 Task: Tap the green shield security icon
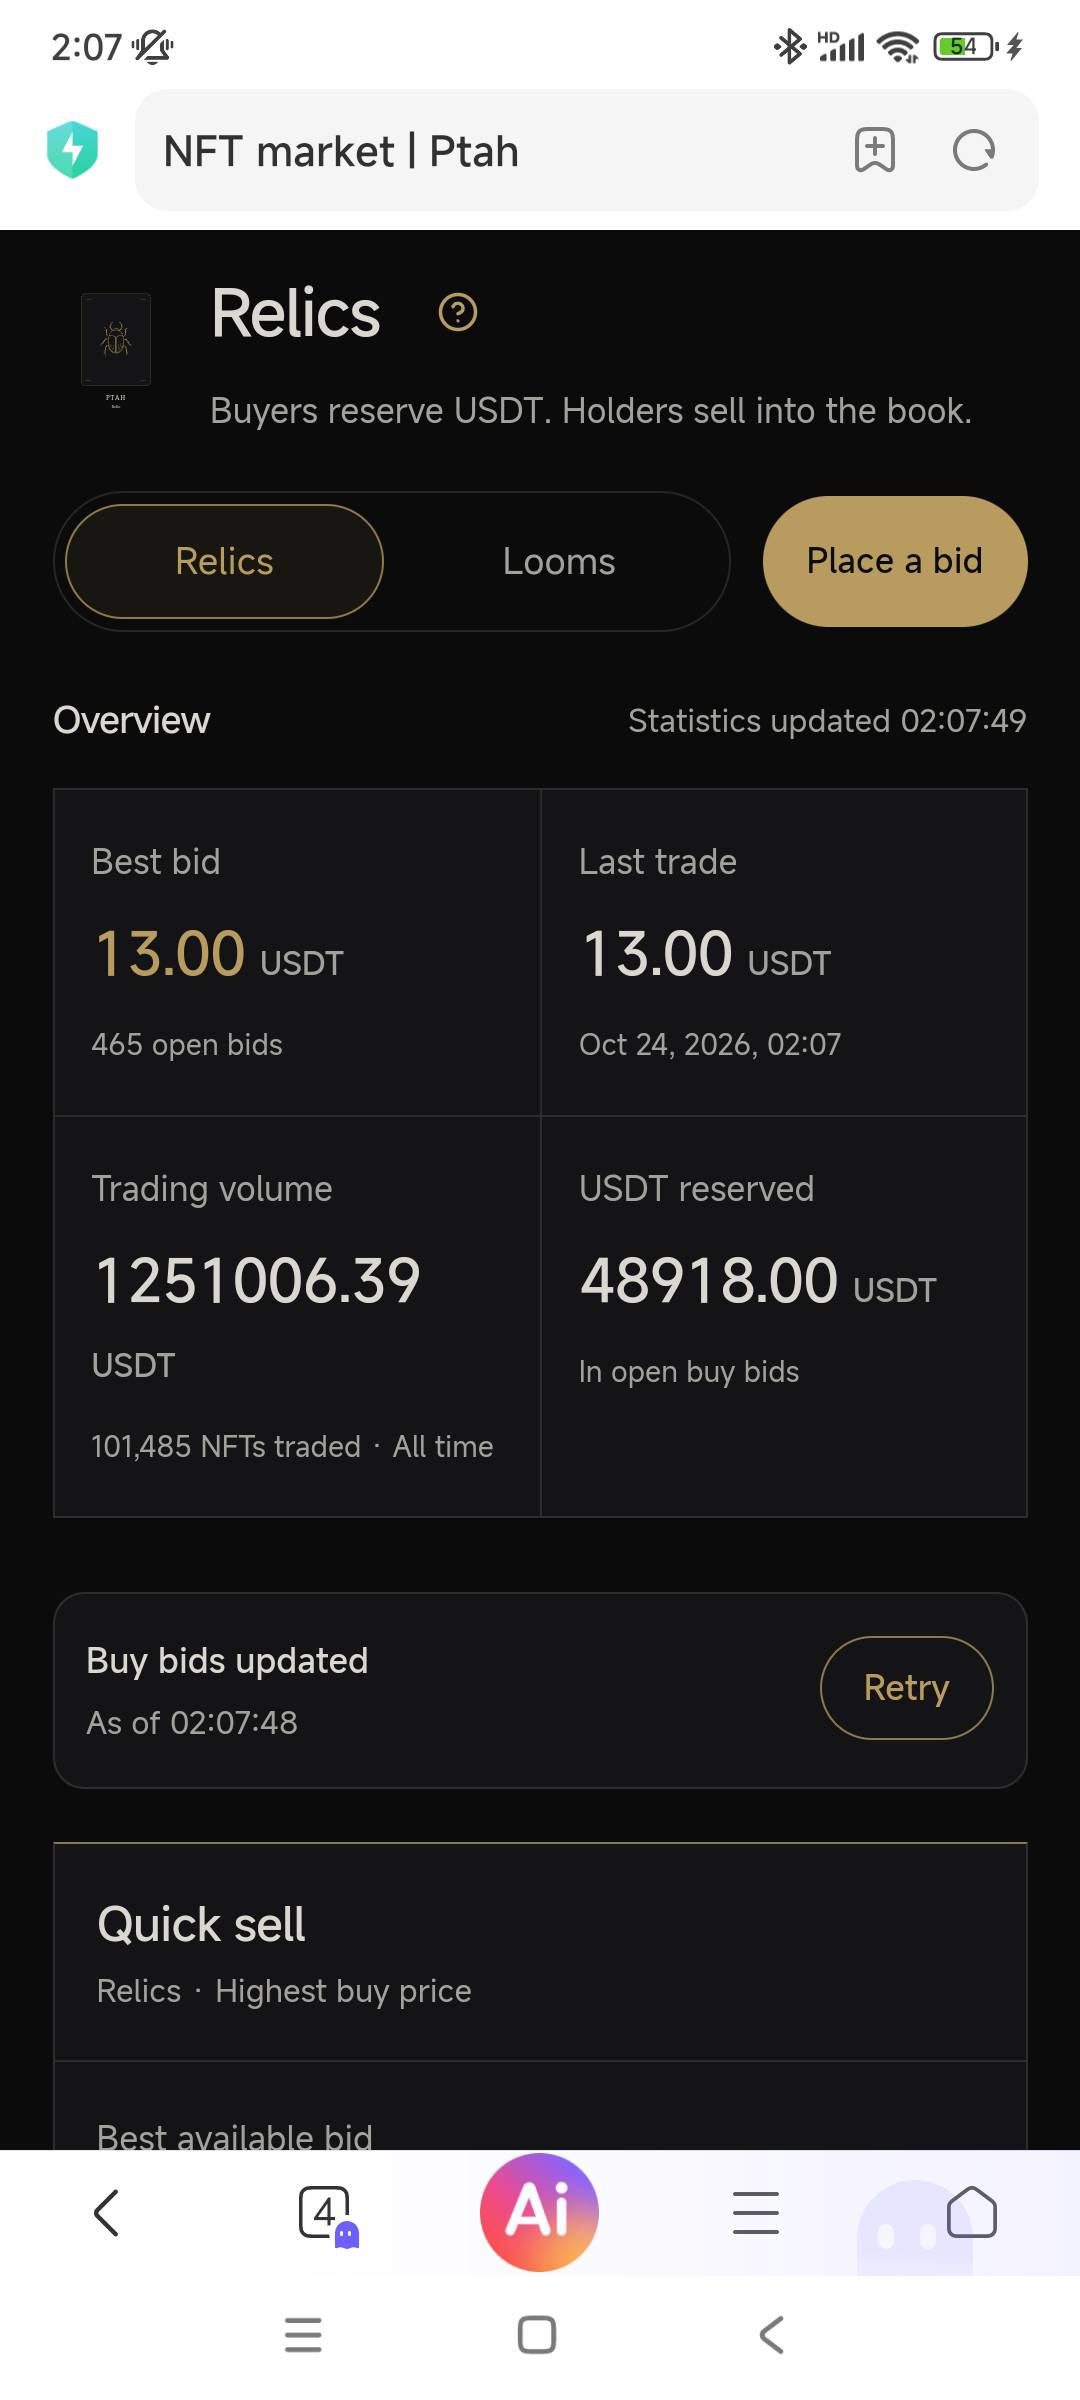tap(72, 150)
